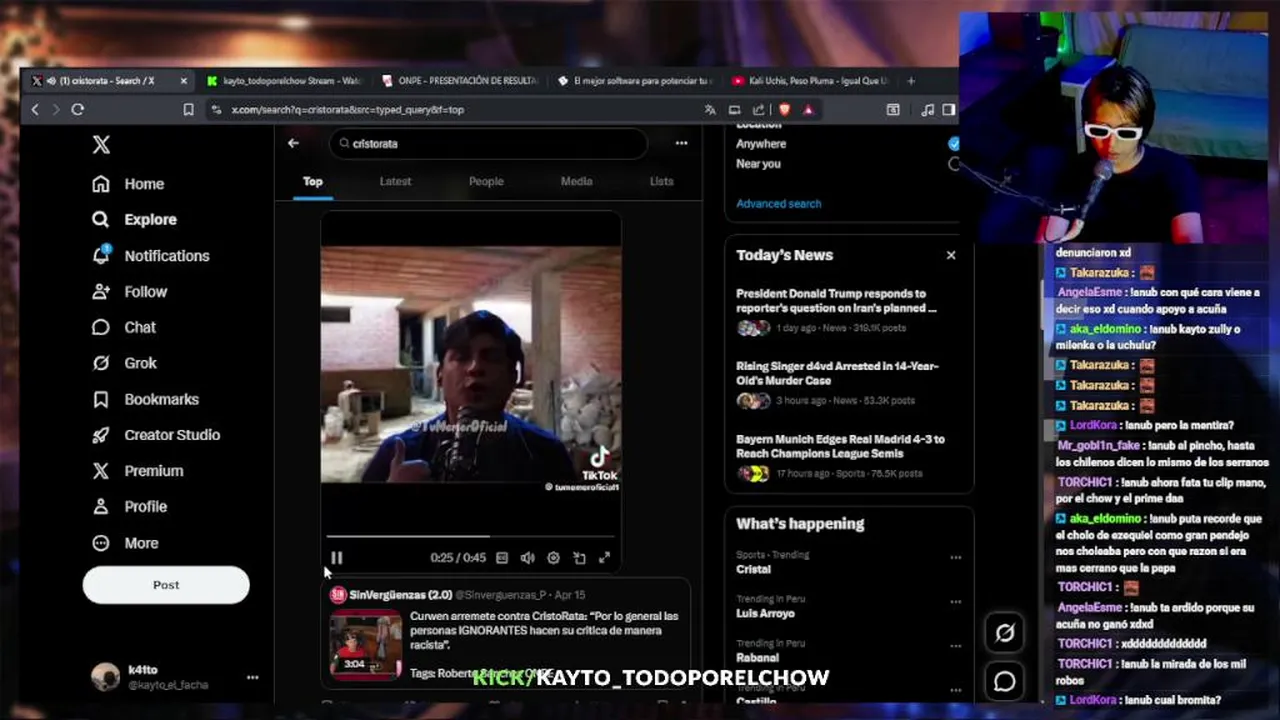Open the Brave Shields lion icon
This screenshot has width=1280, height=720.
click(x=784, y=110)
